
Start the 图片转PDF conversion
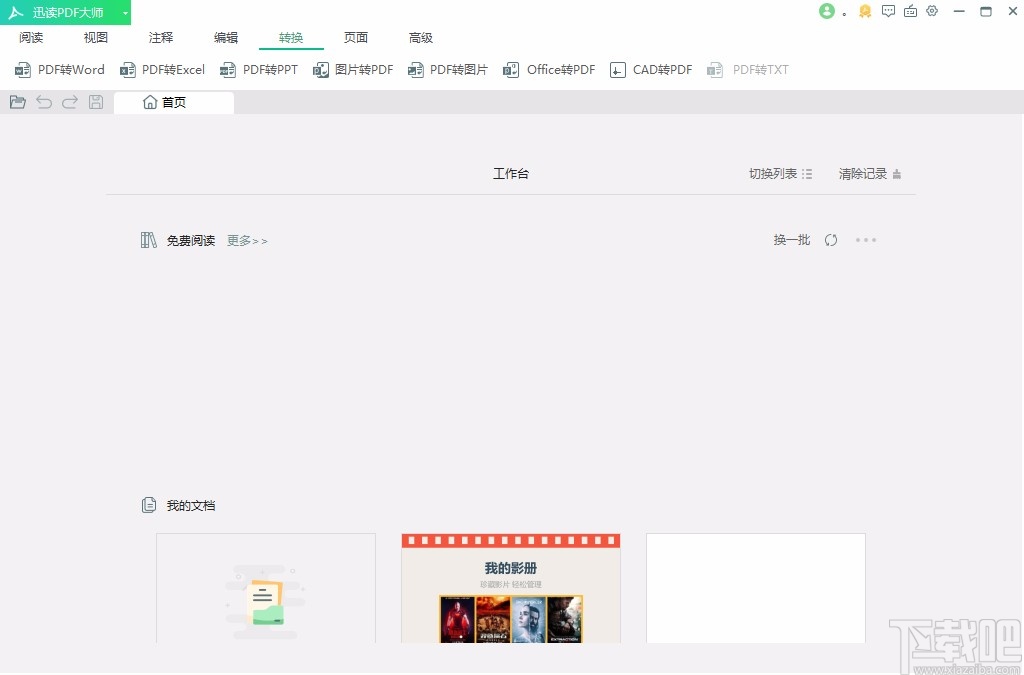tap(352, 69)
